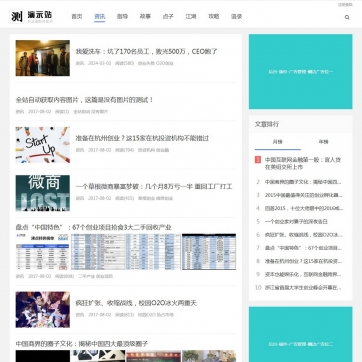362x362 pixels.
Task: Open rank 7 盘点"中国特色" in sidebar
Action: point(303,248)
